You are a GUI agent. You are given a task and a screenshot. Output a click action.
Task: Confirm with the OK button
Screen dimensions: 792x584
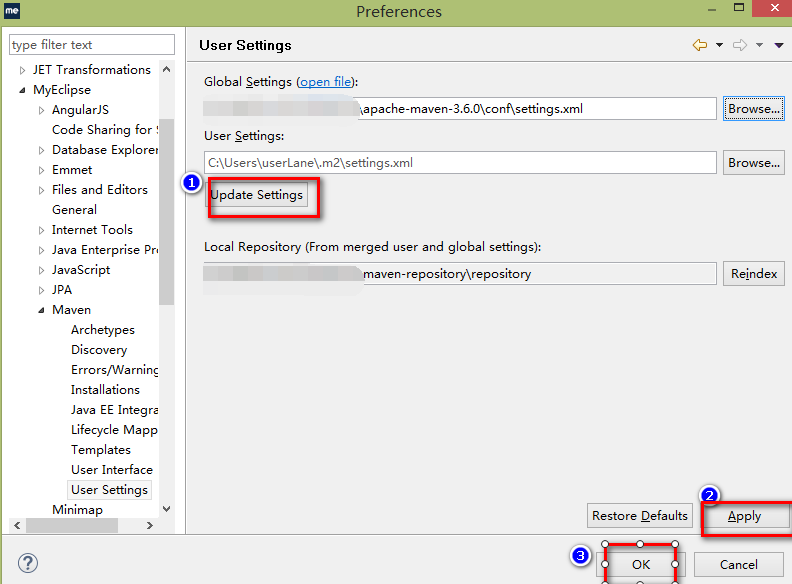640,564
